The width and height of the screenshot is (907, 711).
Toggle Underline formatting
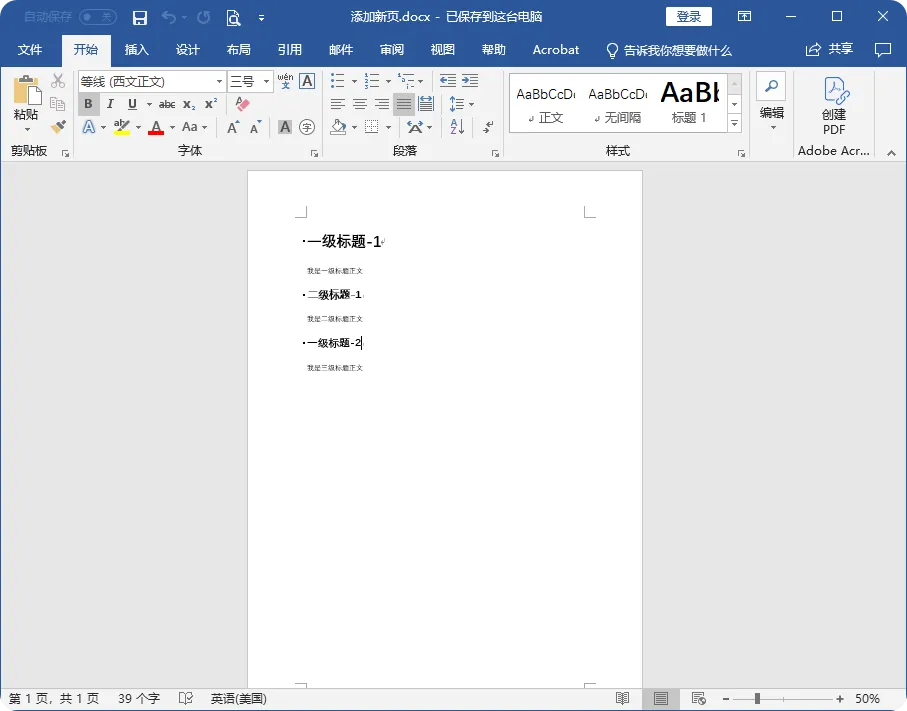(x=132, y=104)
